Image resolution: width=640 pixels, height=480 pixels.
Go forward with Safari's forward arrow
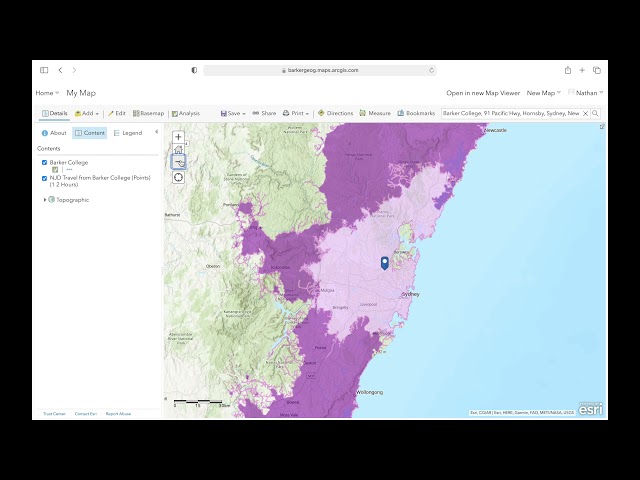click(74, 70)
